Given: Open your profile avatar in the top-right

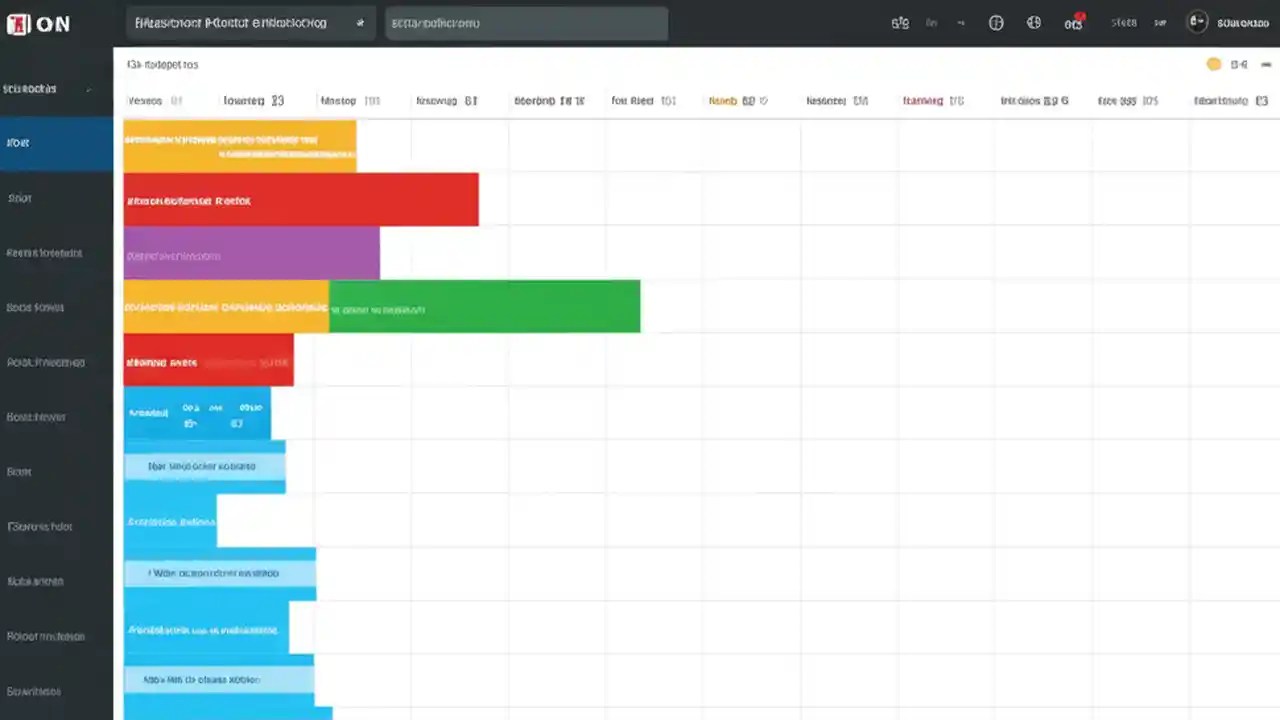Looking at the screenshot, I should pos(1197,23).
